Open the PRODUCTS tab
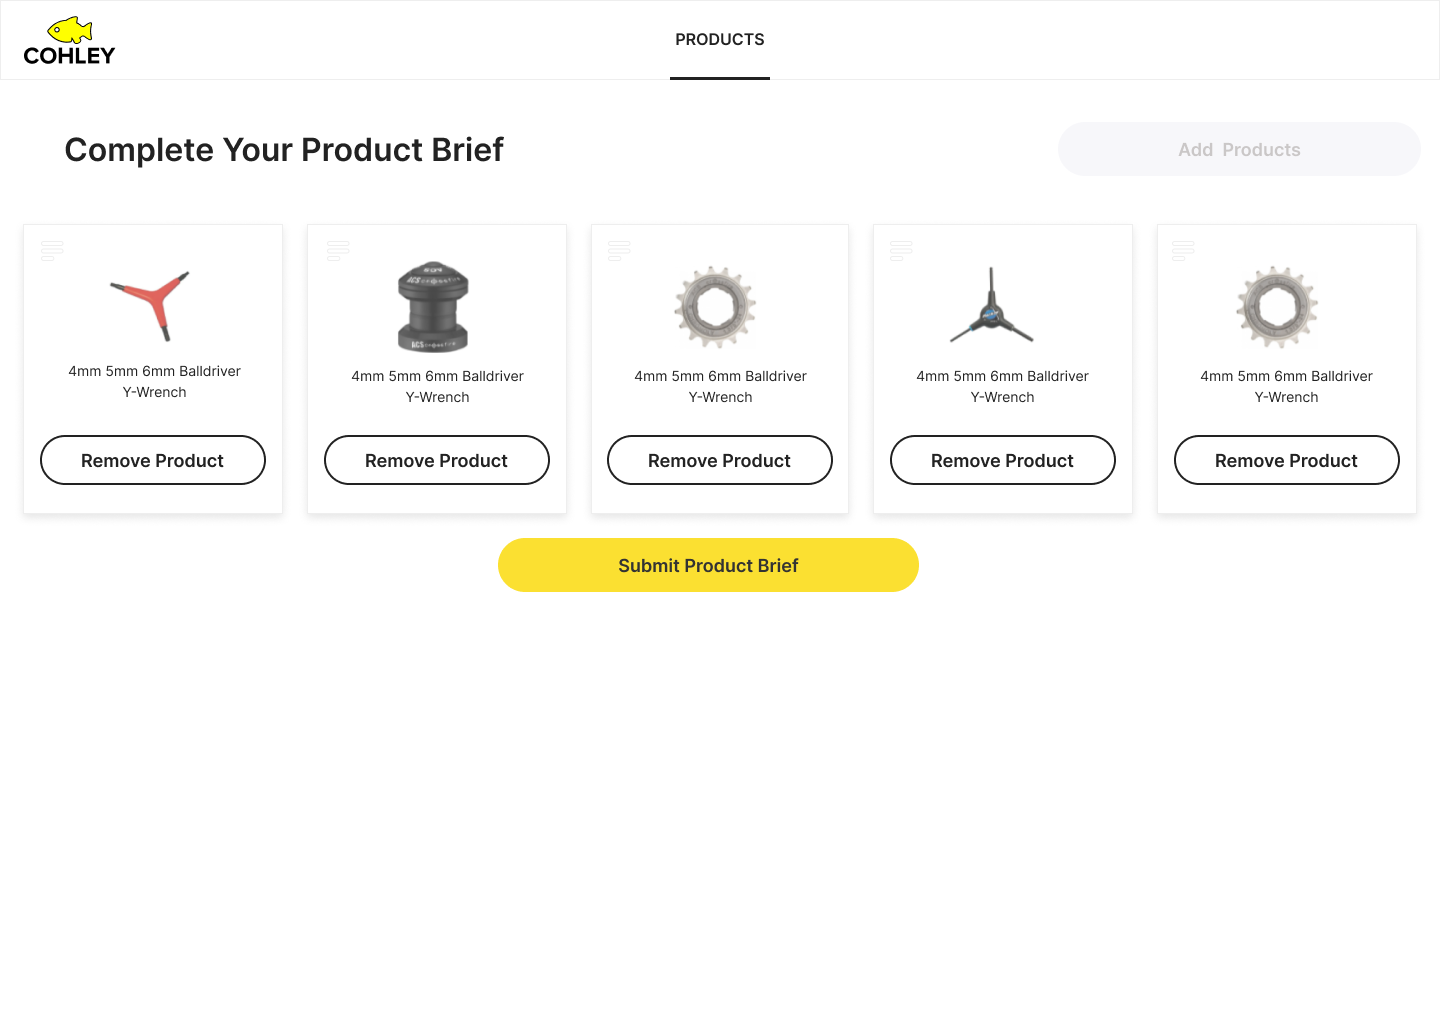1440x1018 pixels. pos(719,40)
